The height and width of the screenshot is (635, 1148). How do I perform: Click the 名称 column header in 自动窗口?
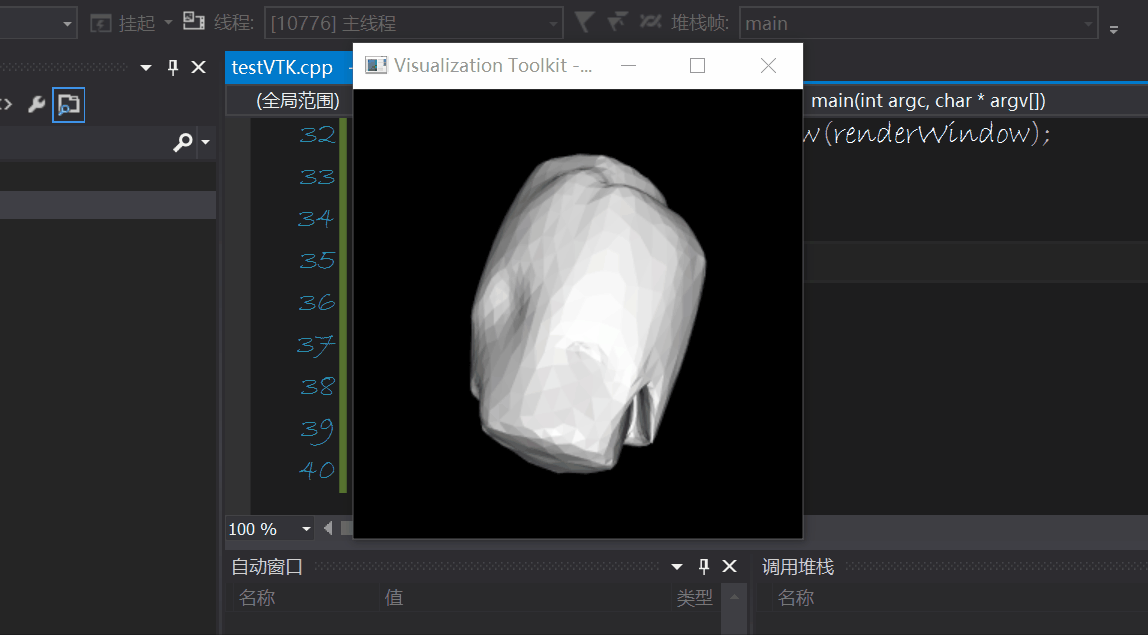(x=256, y=598)
